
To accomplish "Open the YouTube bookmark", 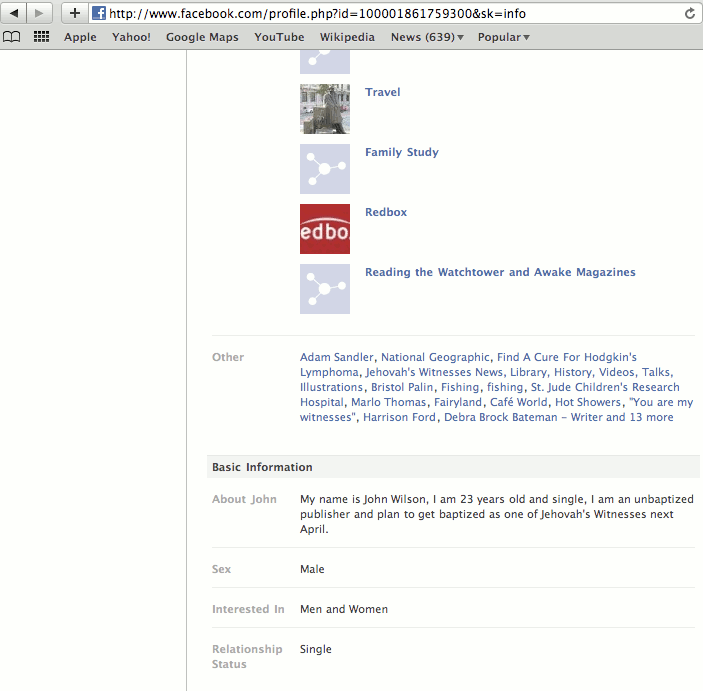I will click(x=279, y=37).
